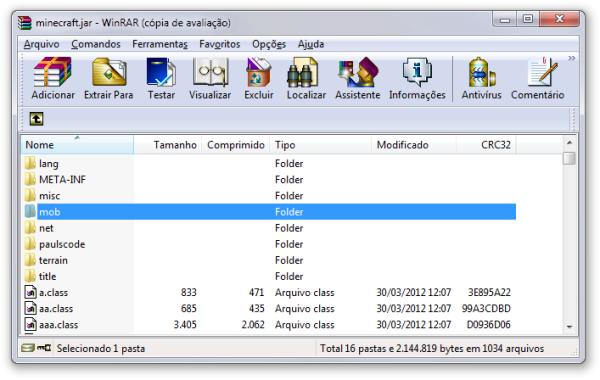Click the 'Total 16 pastas' status text

tap(432, 348)
